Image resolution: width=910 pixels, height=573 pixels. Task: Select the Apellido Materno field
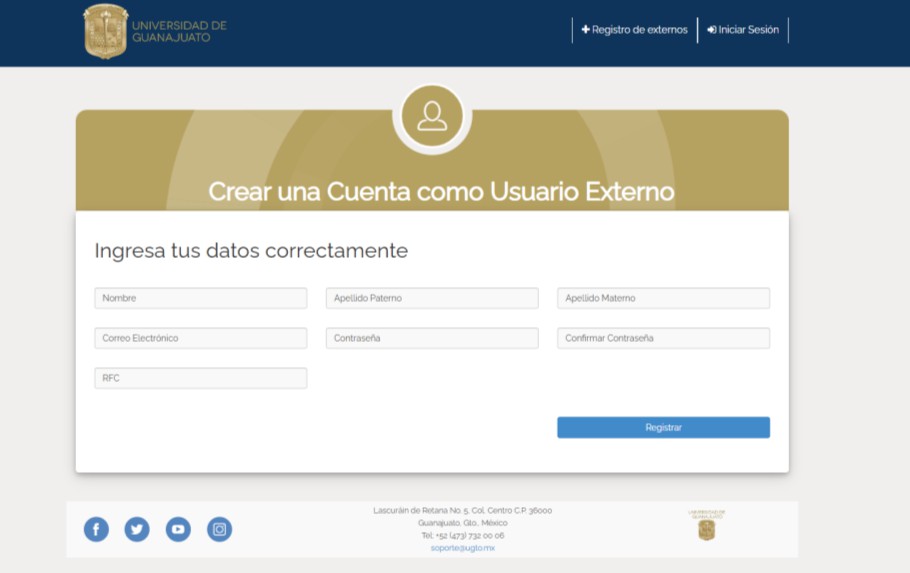click(663, 298)
